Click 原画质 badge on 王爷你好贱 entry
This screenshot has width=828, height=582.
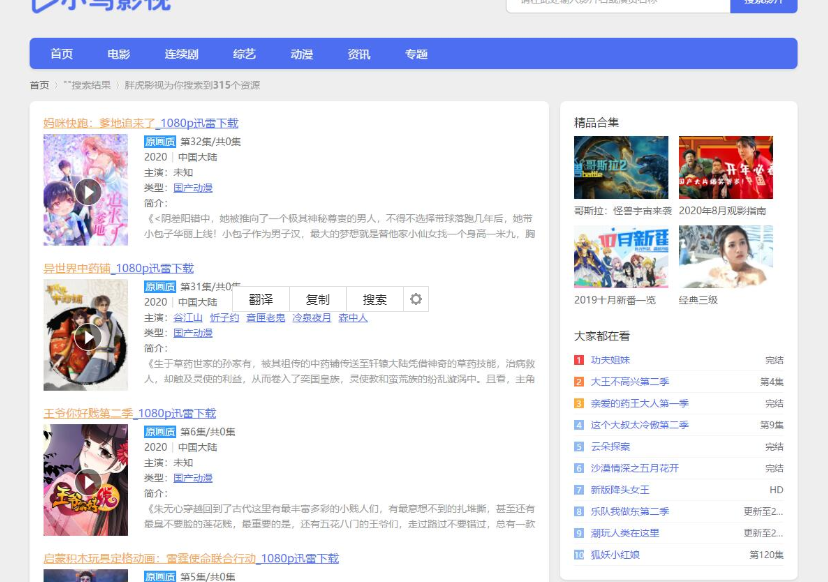159,431
